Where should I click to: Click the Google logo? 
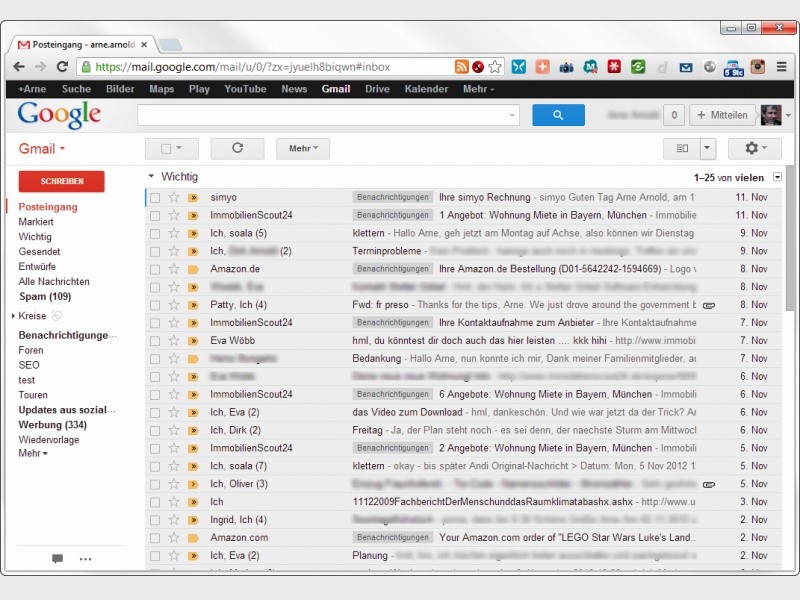pos(59,114)
